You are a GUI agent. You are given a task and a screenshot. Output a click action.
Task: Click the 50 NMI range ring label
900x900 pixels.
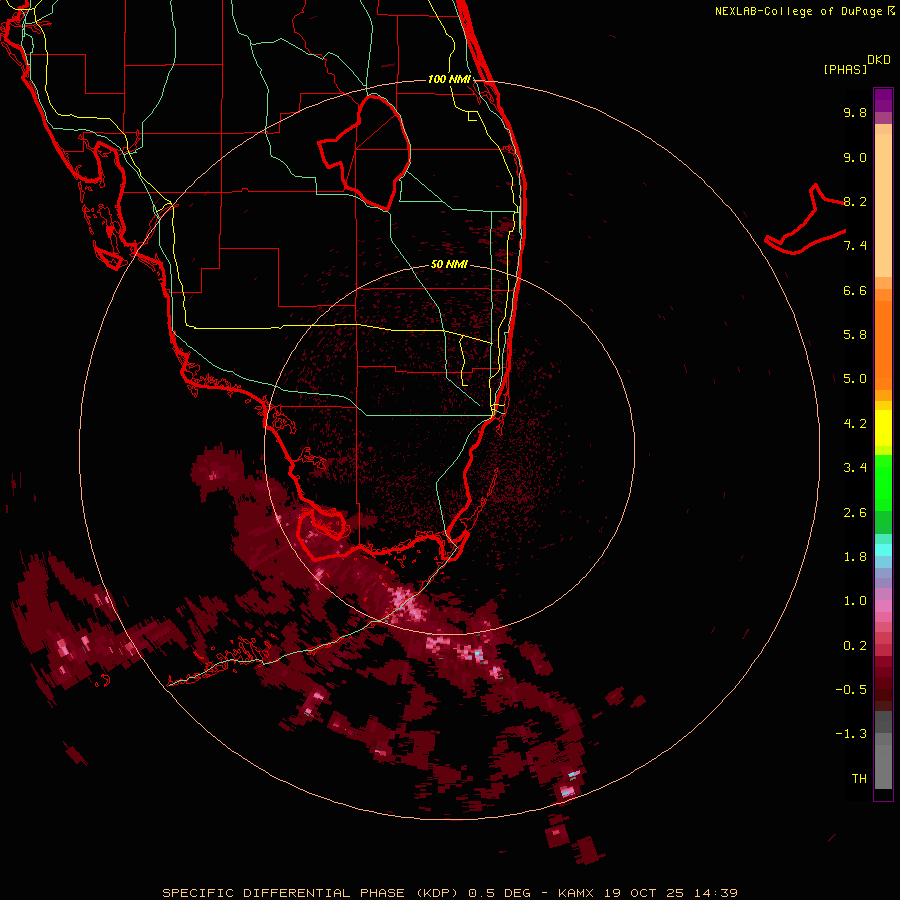449,264
